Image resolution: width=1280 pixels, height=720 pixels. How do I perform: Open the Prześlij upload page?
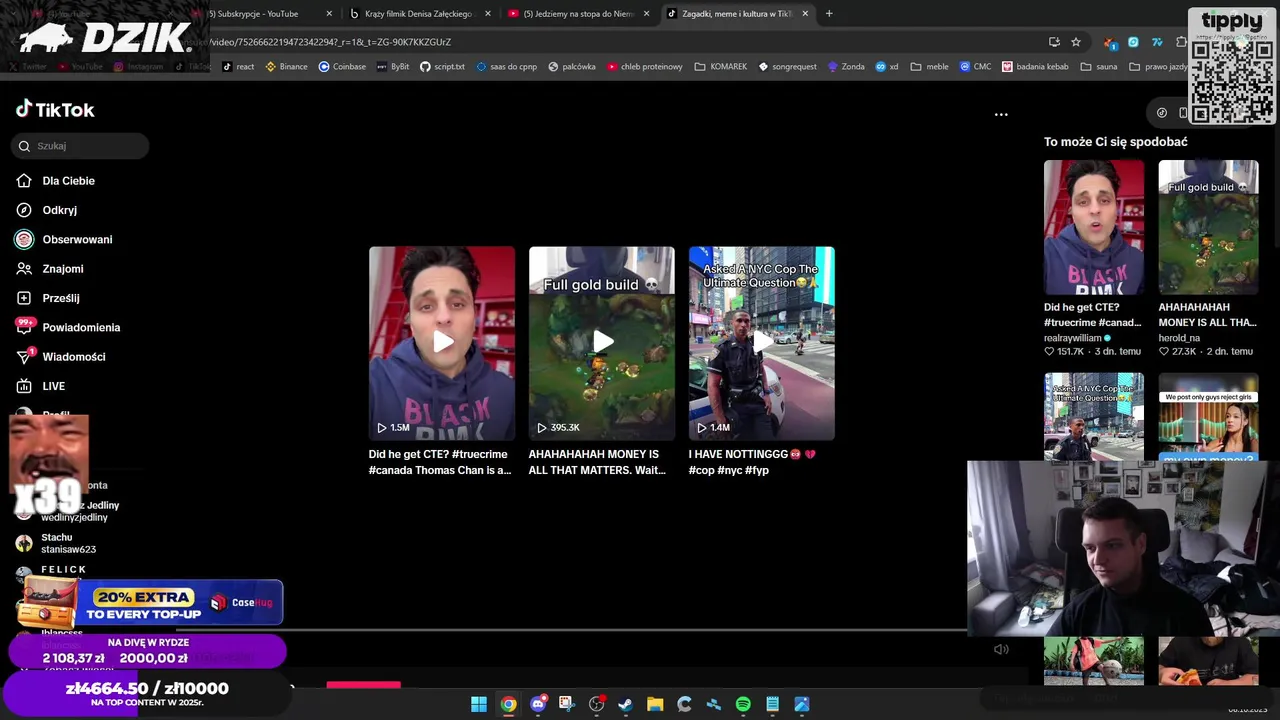pyautogui.click(x=48, y=298)
